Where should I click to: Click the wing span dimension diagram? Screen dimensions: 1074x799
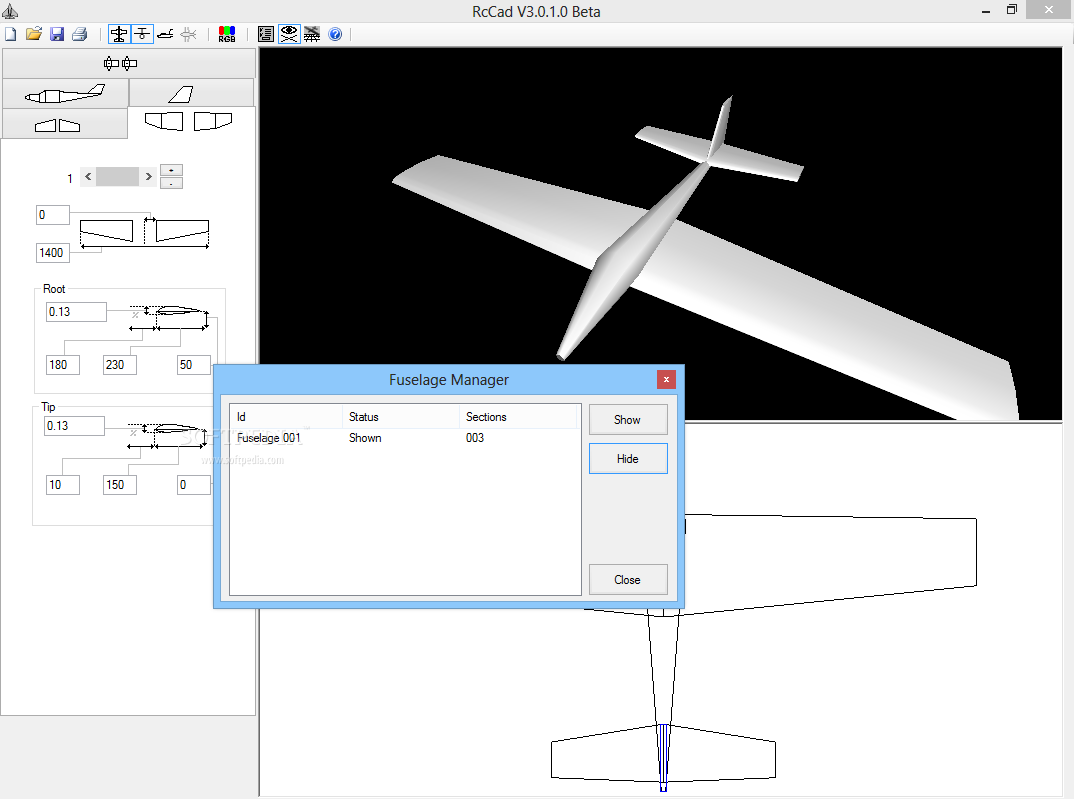[x=144, y=233]
